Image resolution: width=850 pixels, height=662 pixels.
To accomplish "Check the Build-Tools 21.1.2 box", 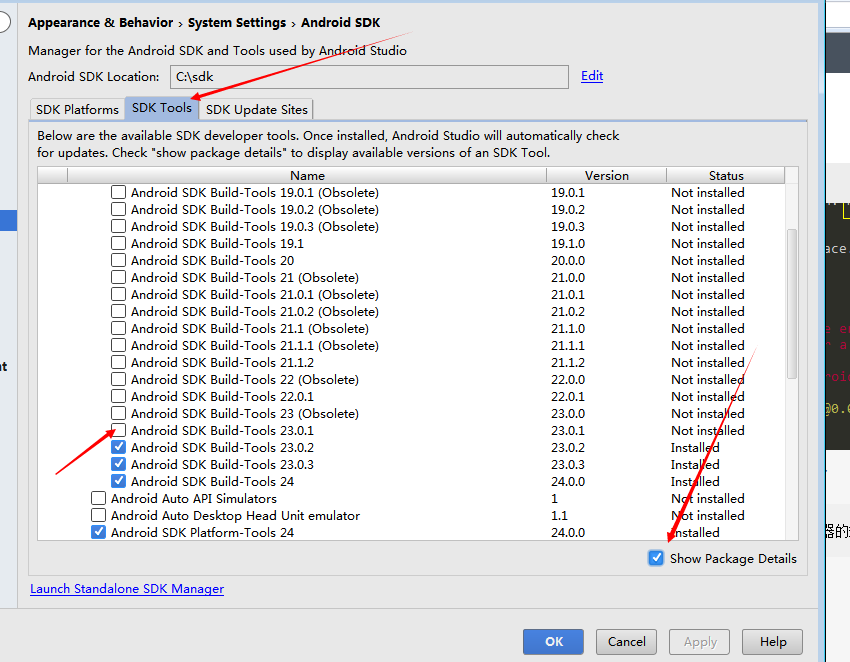I will coord(118,362).
